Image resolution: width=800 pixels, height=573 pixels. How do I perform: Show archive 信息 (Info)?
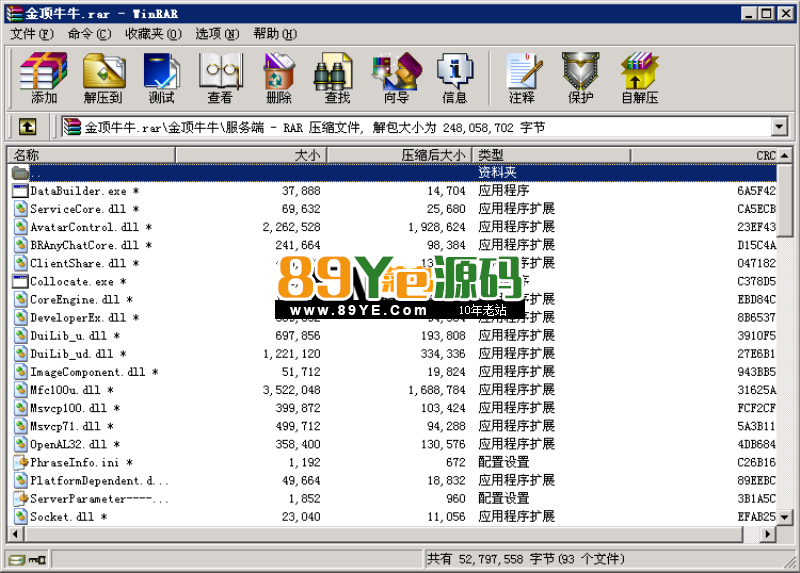click(455, 78)
